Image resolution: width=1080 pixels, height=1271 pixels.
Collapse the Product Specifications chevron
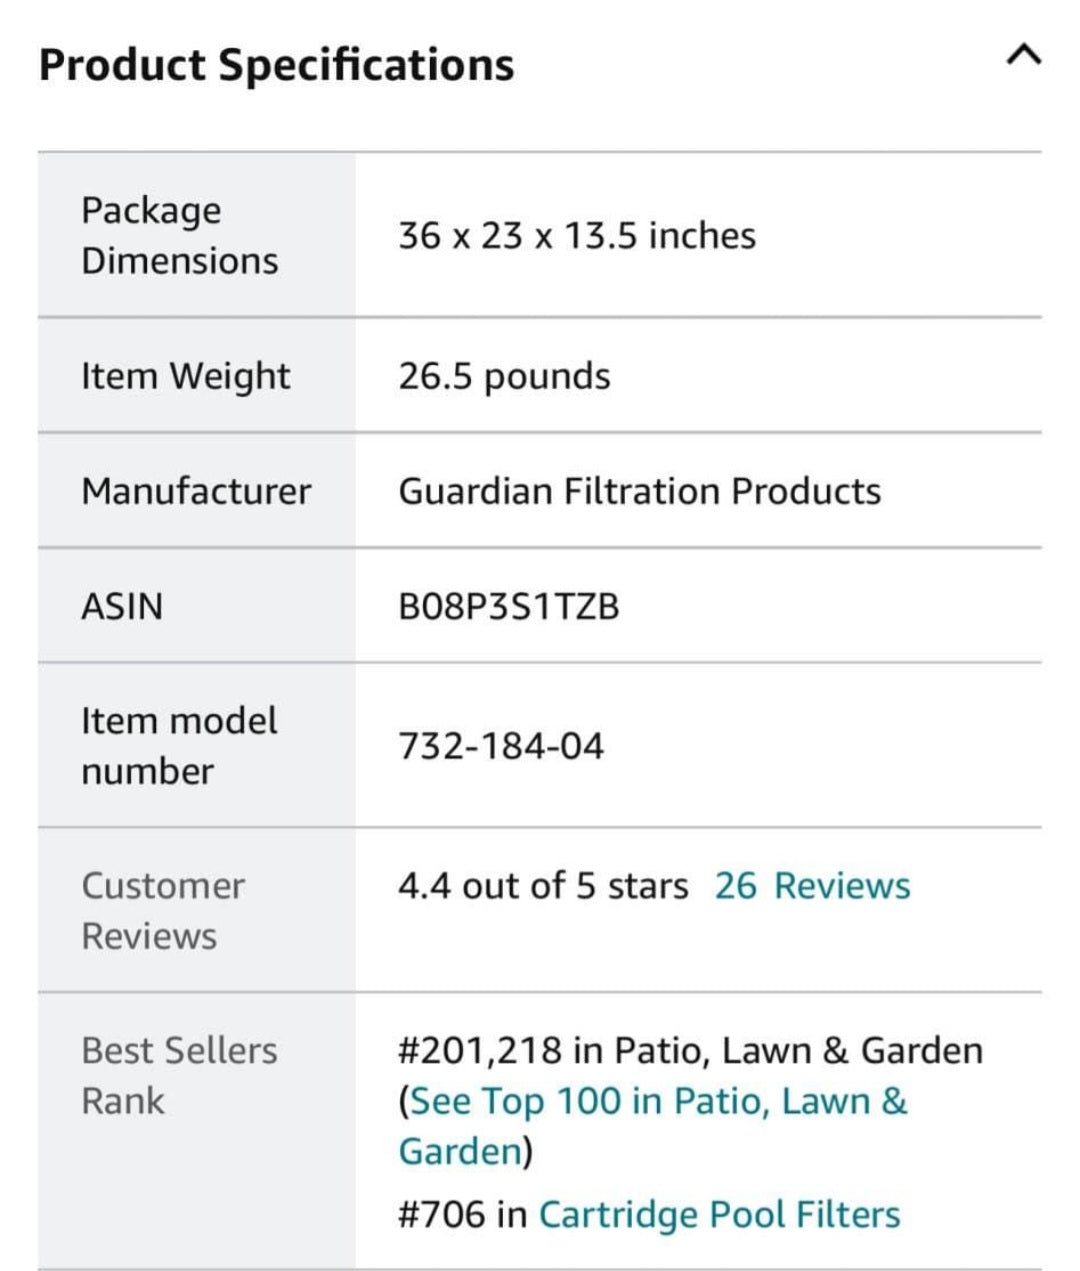point(1023,56)
